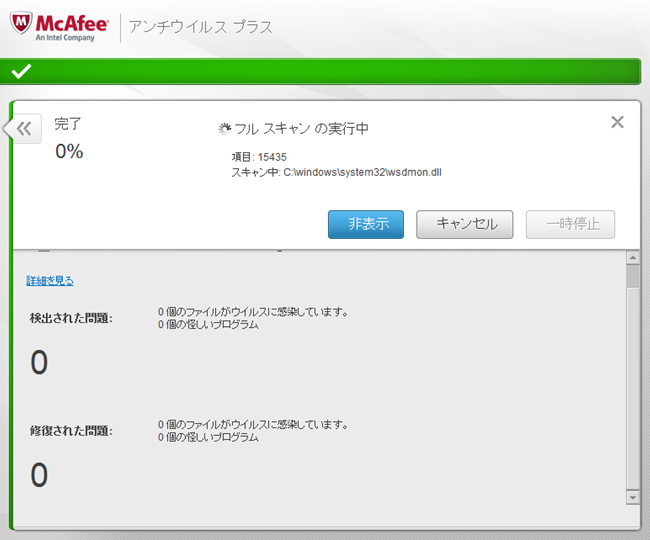Click the wsdmon.dll scanning path

pos(336,172)
